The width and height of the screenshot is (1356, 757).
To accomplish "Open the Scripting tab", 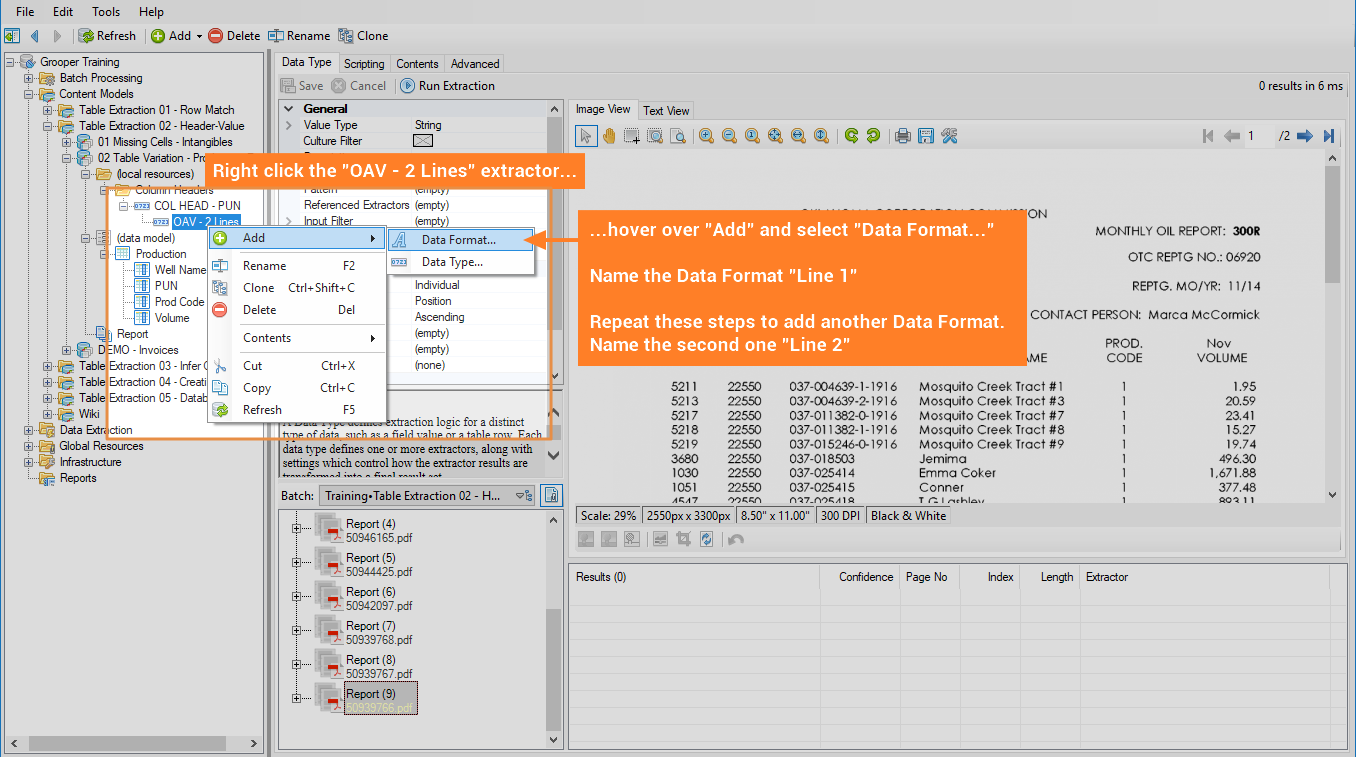I will click(364, 64).
